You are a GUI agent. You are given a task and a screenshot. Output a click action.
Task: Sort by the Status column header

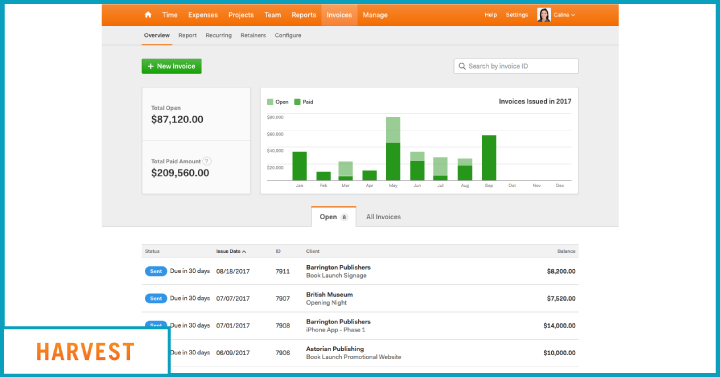[152, 251]
